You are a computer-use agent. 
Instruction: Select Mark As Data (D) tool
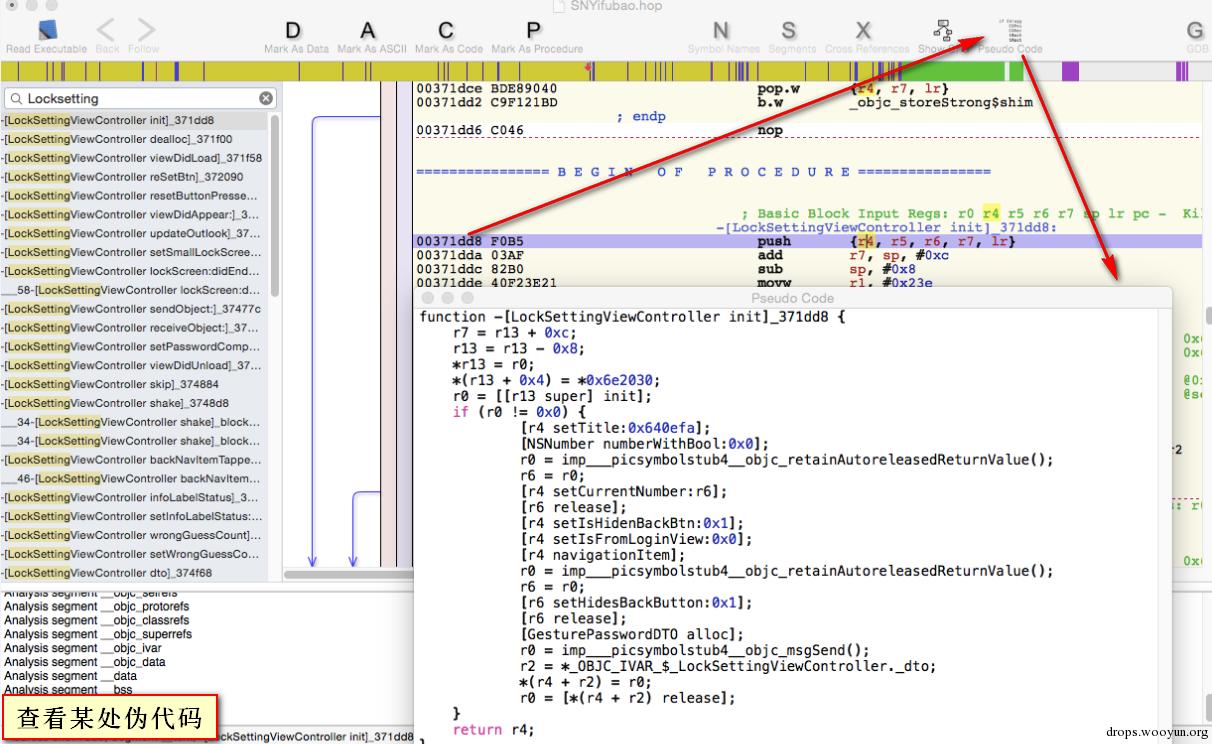click(x=293, y=31)
